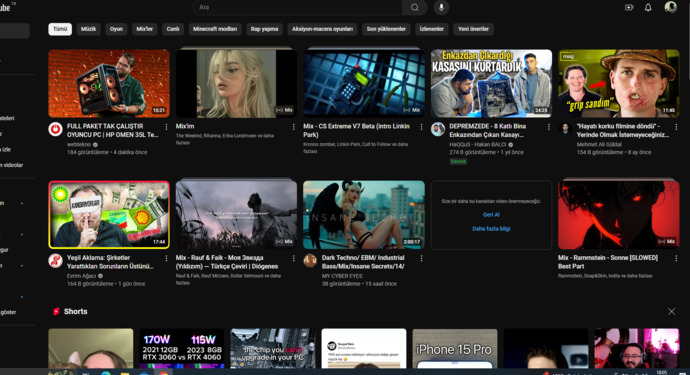Open the Evrim Ağacı channel name
This screenshot has width=690, height=375.
click(x=81, y=276)
